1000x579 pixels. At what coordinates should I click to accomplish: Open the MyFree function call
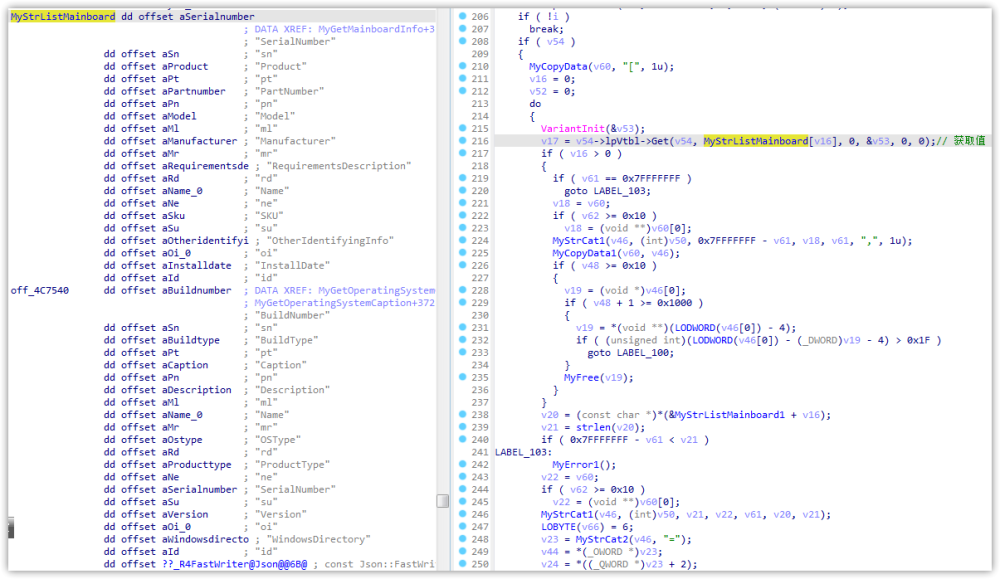pyautogui.click(x=583, y=378)
